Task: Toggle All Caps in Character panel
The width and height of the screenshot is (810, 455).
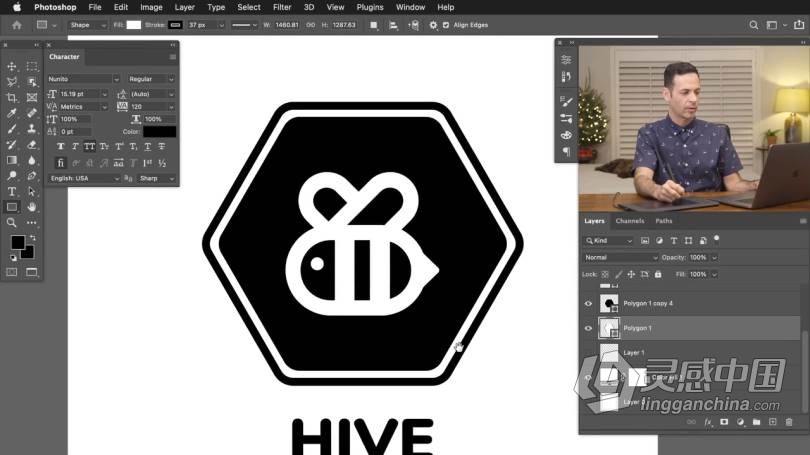Action: 89,147
